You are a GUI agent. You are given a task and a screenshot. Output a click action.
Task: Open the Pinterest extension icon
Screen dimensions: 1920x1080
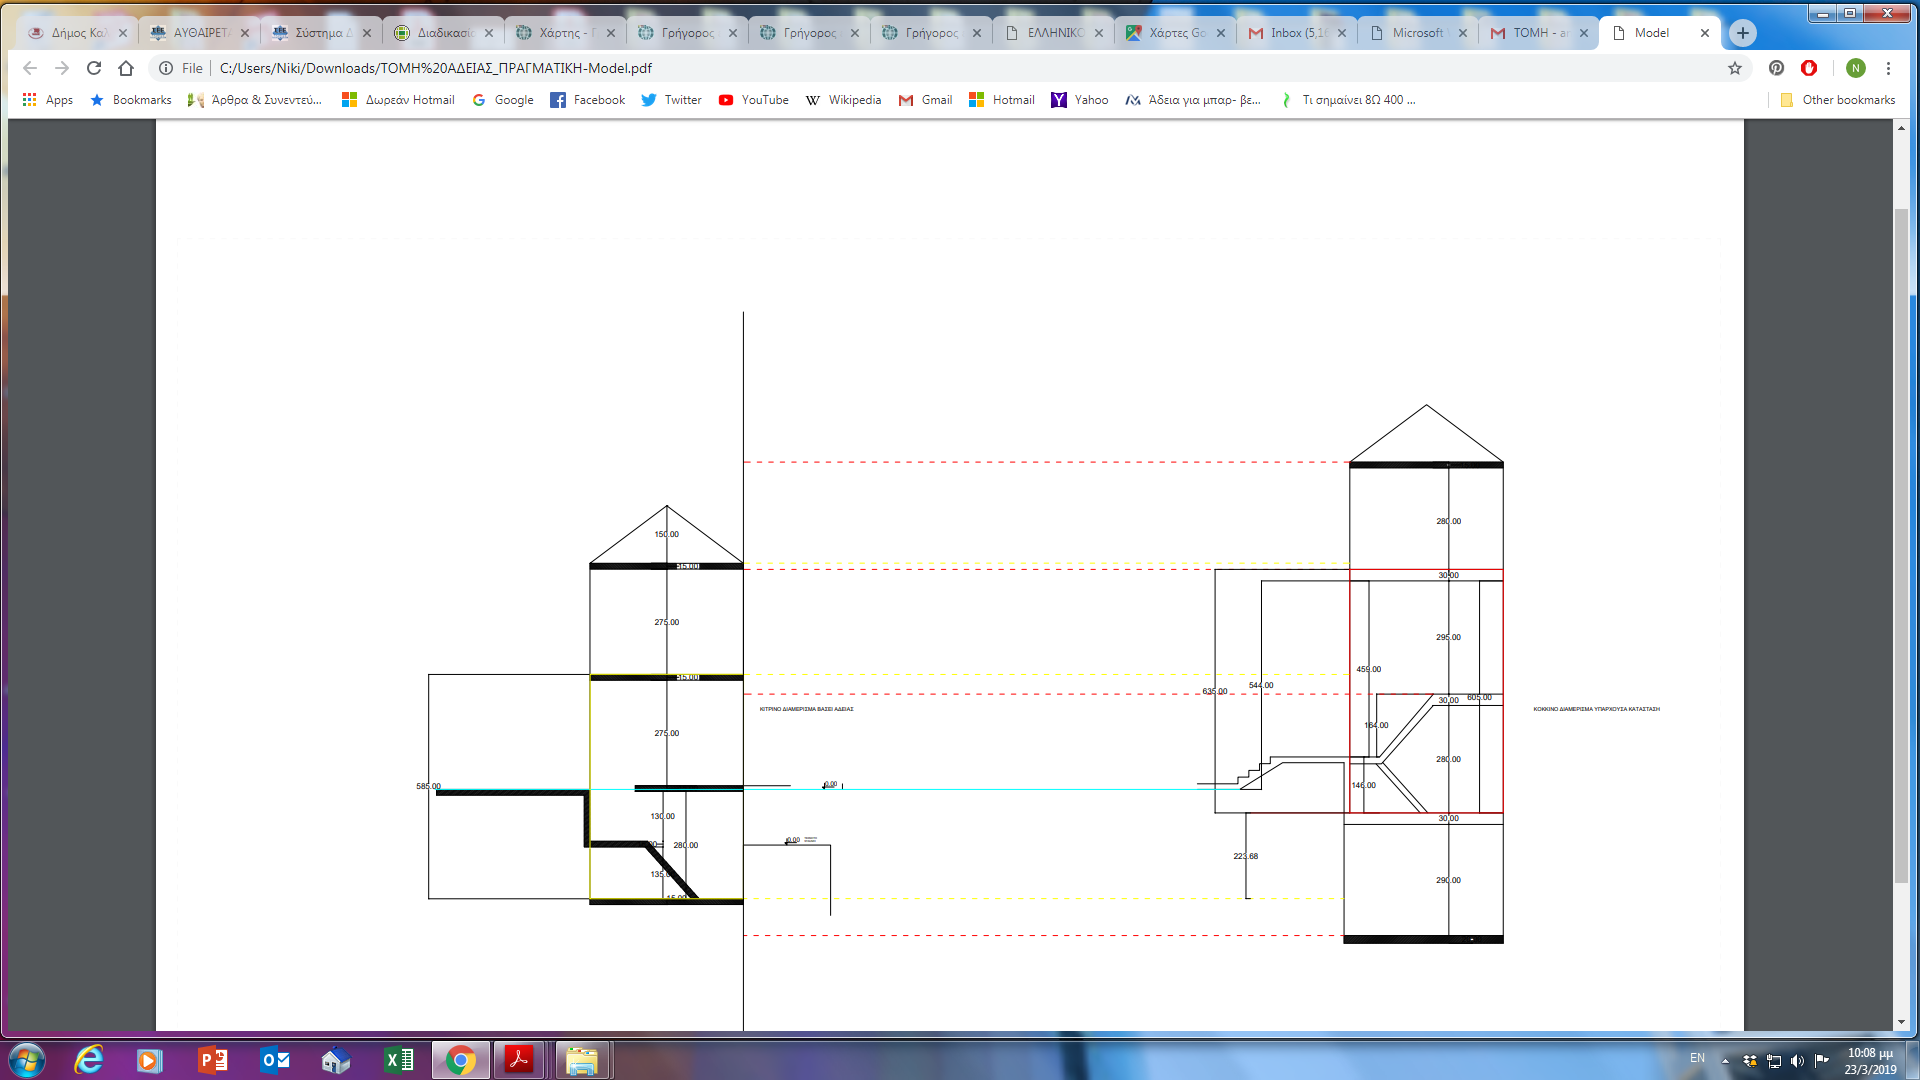(x=1776, y=68)
